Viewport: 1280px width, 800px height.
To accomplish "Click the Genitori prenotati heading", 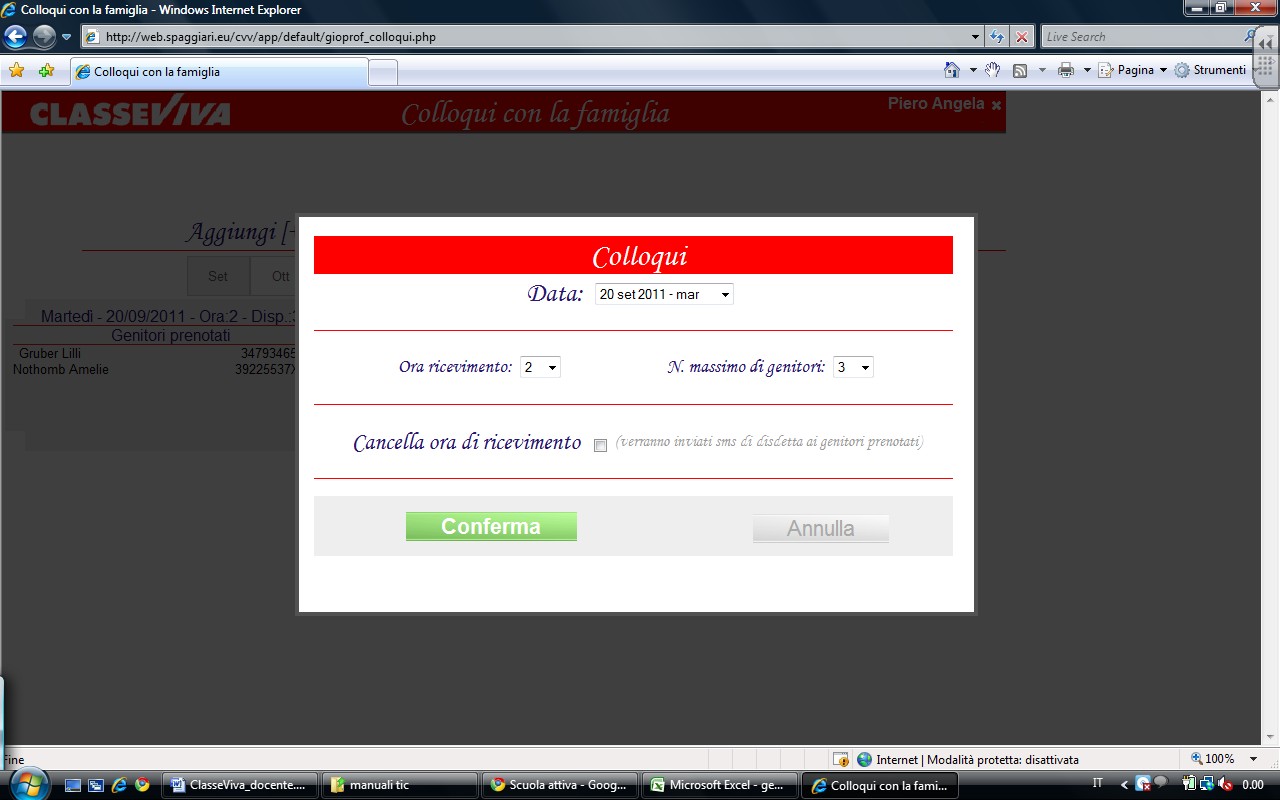I will [x=171, y=335].
